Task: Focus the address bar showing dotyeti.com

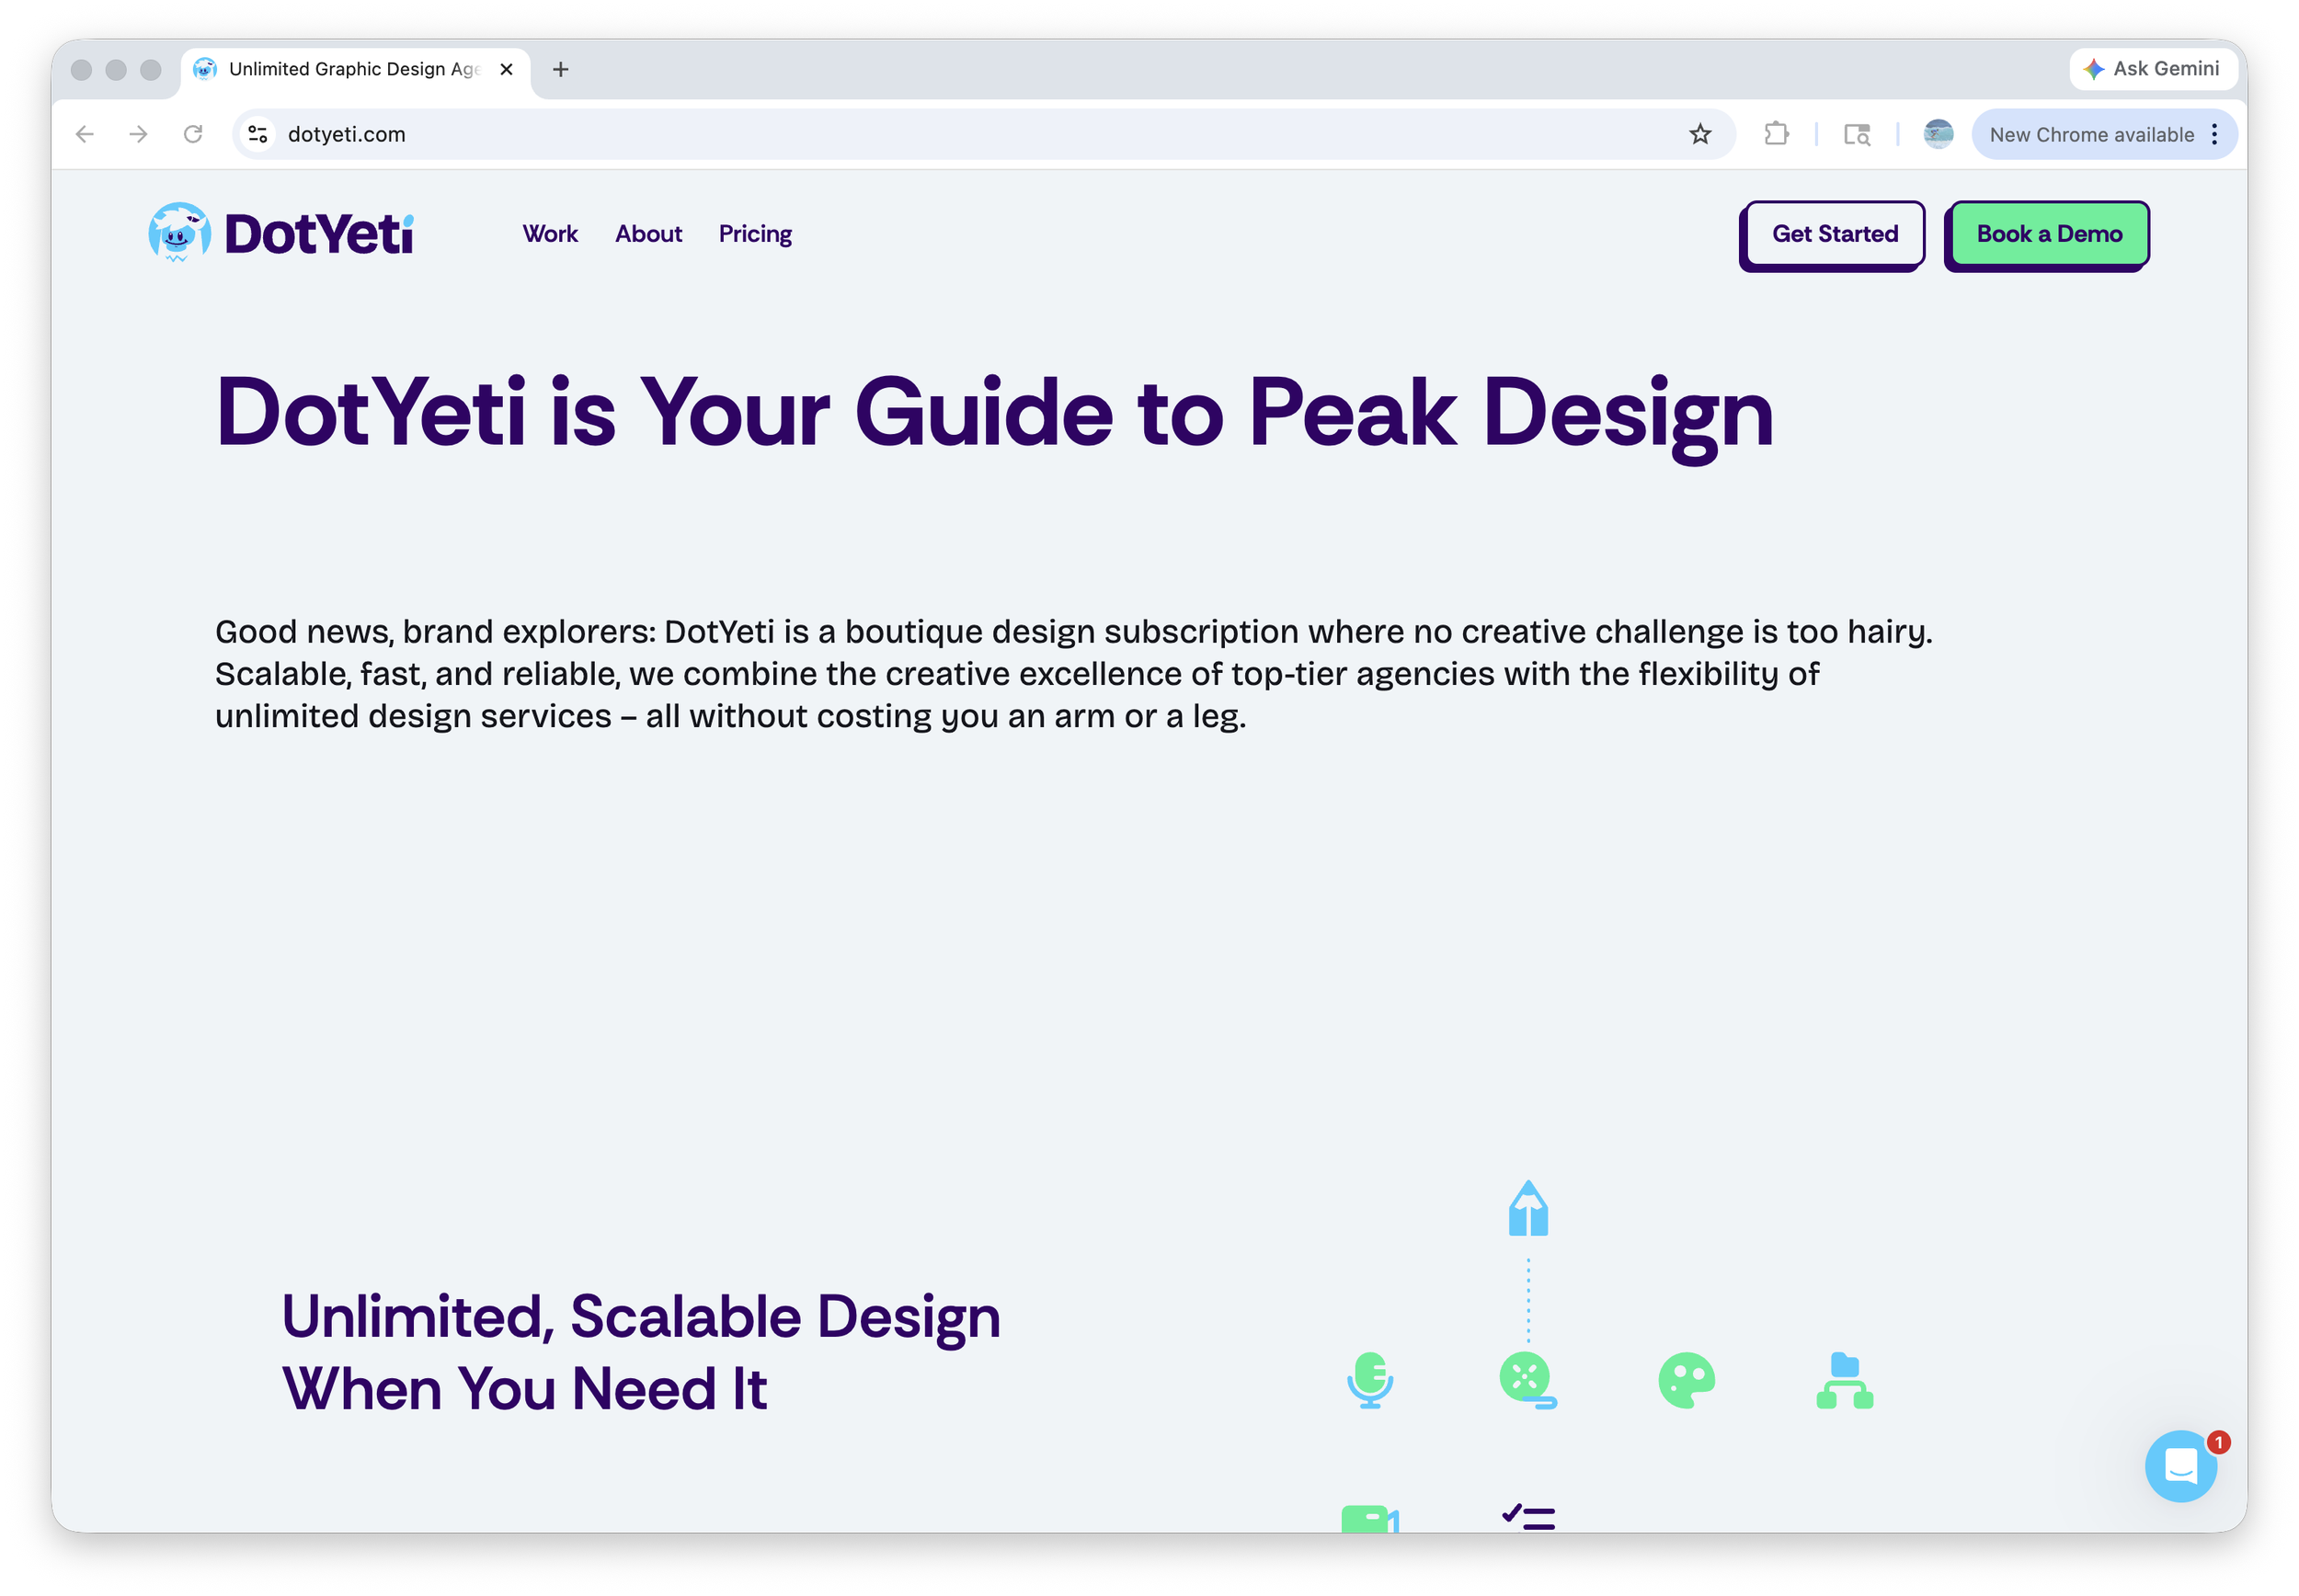Action: tap(984, 134)
